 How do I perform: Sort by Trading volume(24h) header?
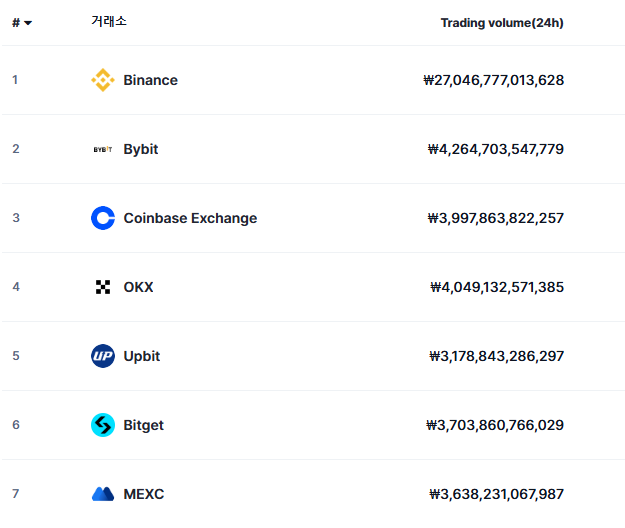point(502,23)
